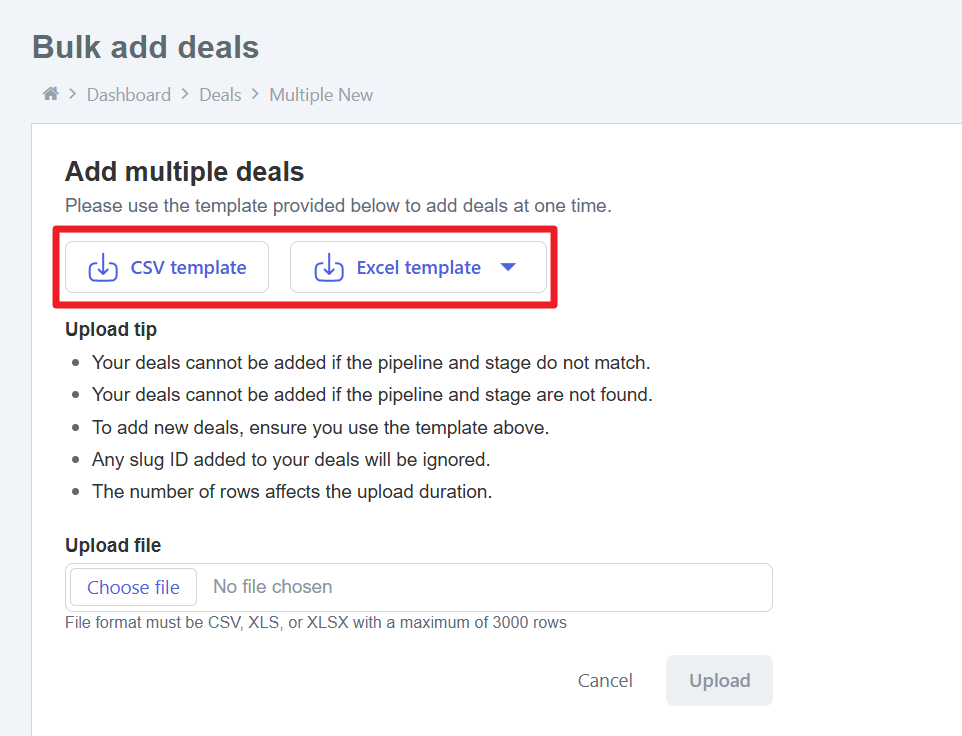Expand the Excel template dropdown arrow
The image size is (962, 736).
click(x=508, y=267)
